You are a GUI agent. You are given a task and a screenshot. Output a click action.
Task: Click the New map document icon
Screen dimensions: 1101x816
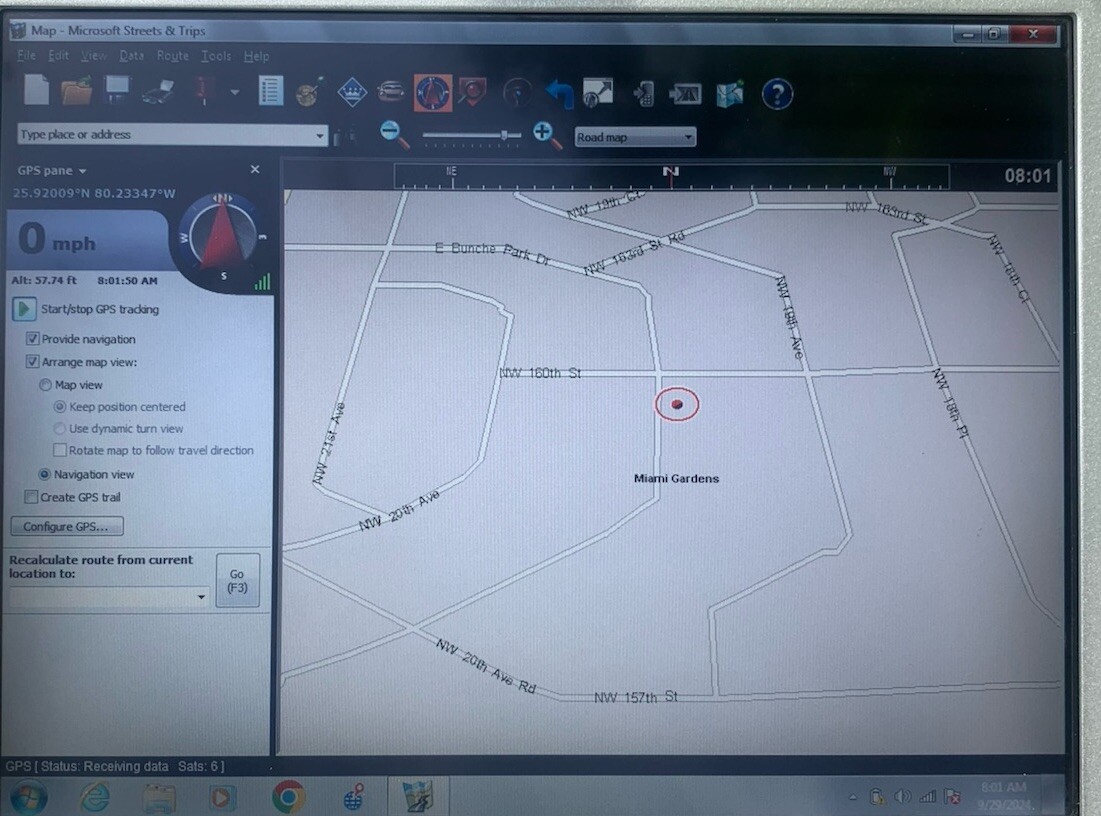pyautogui.click(x=36, y=91)
